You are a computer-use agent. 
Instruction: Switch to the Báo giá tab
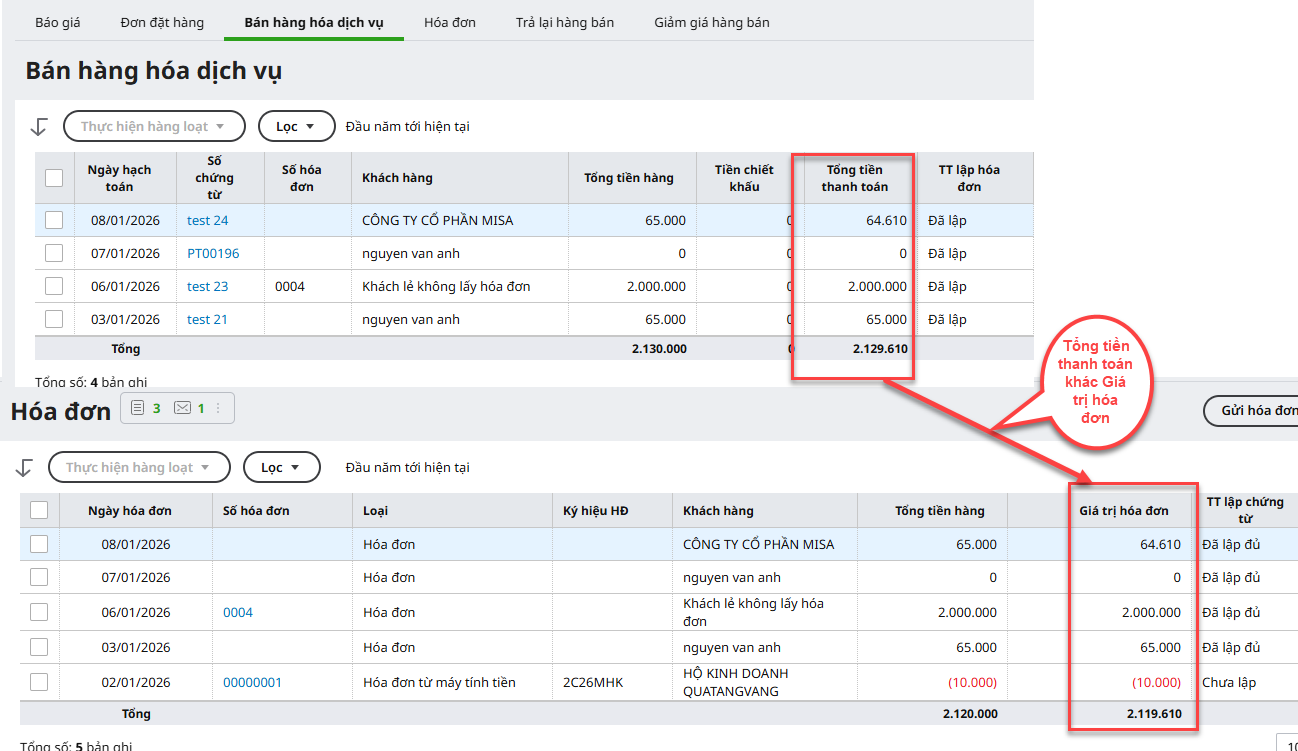coord(58,22)
